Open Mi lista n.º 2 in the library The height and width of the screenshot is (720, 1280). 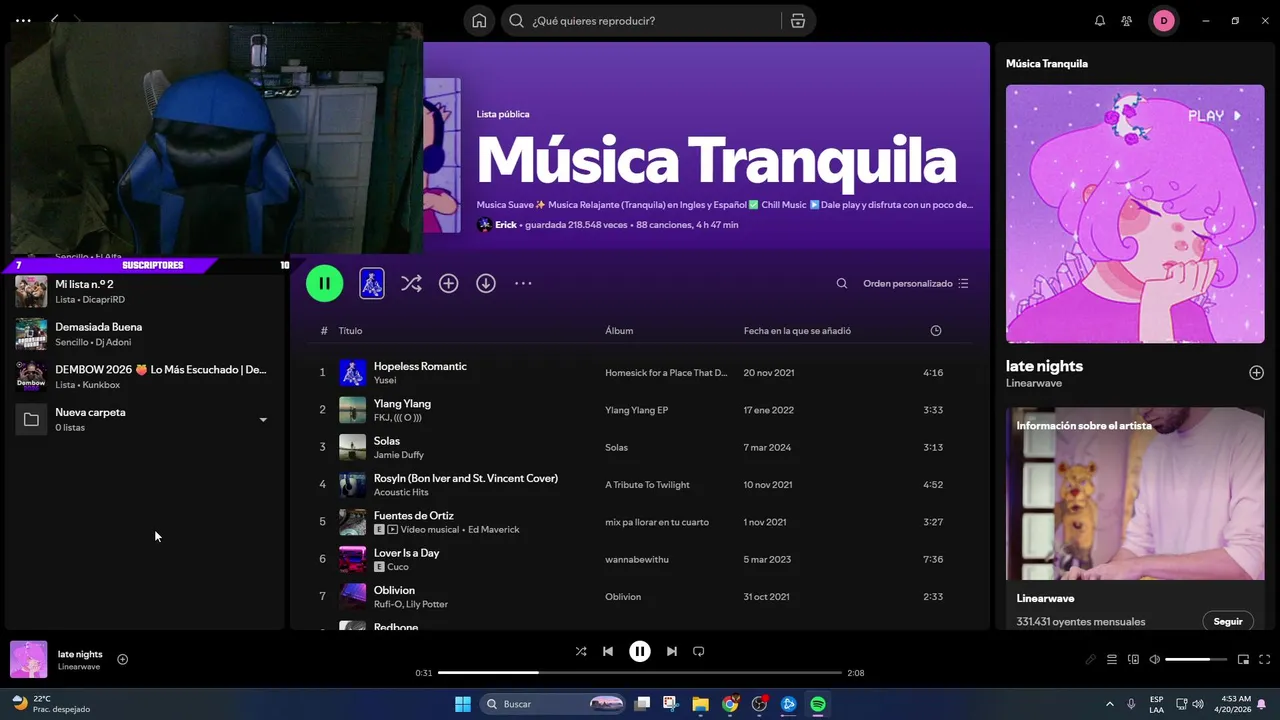145,291
